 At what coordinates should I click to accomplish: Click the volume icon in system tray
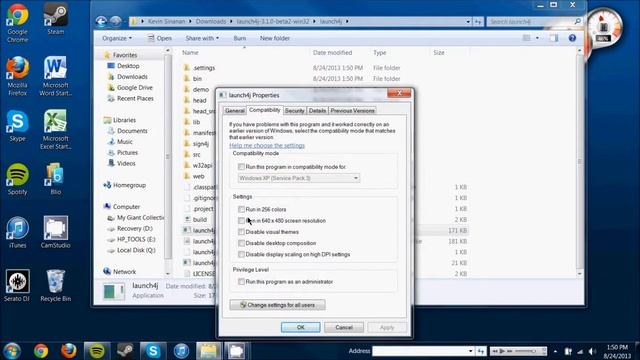tap(592, 351)
